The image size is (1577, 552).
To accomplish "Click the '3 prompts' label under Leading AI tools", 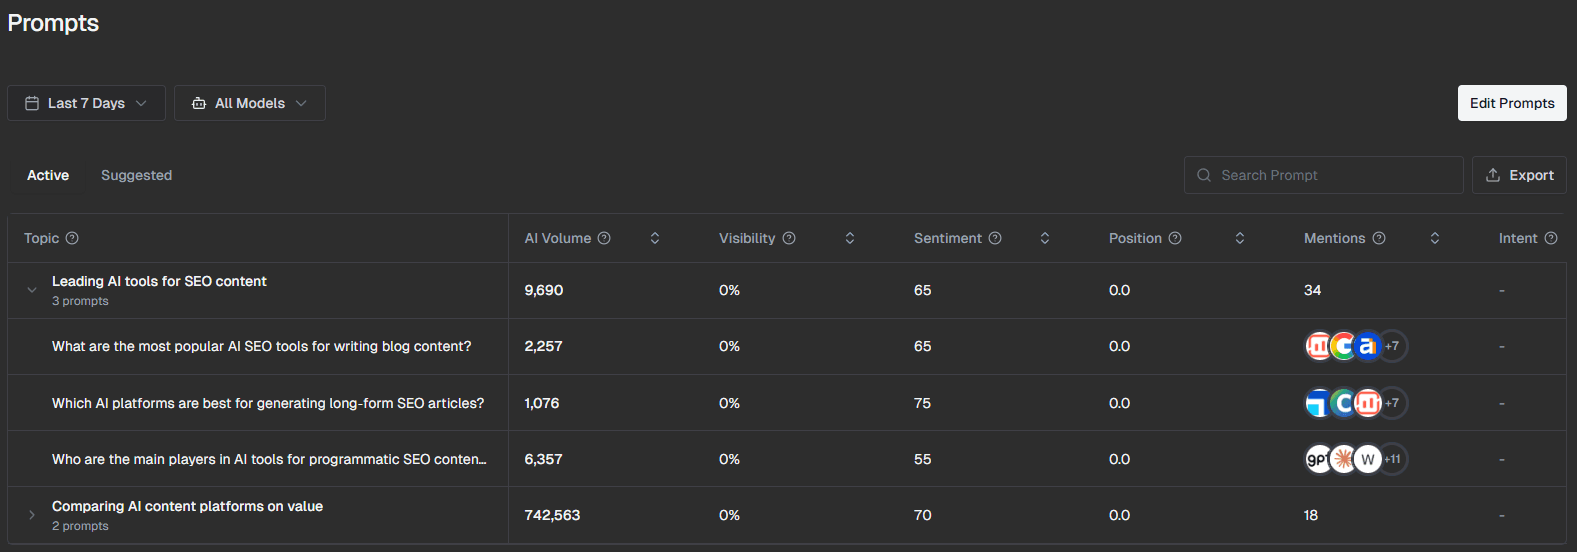I will pyautogui.click(x=80, y=301).
